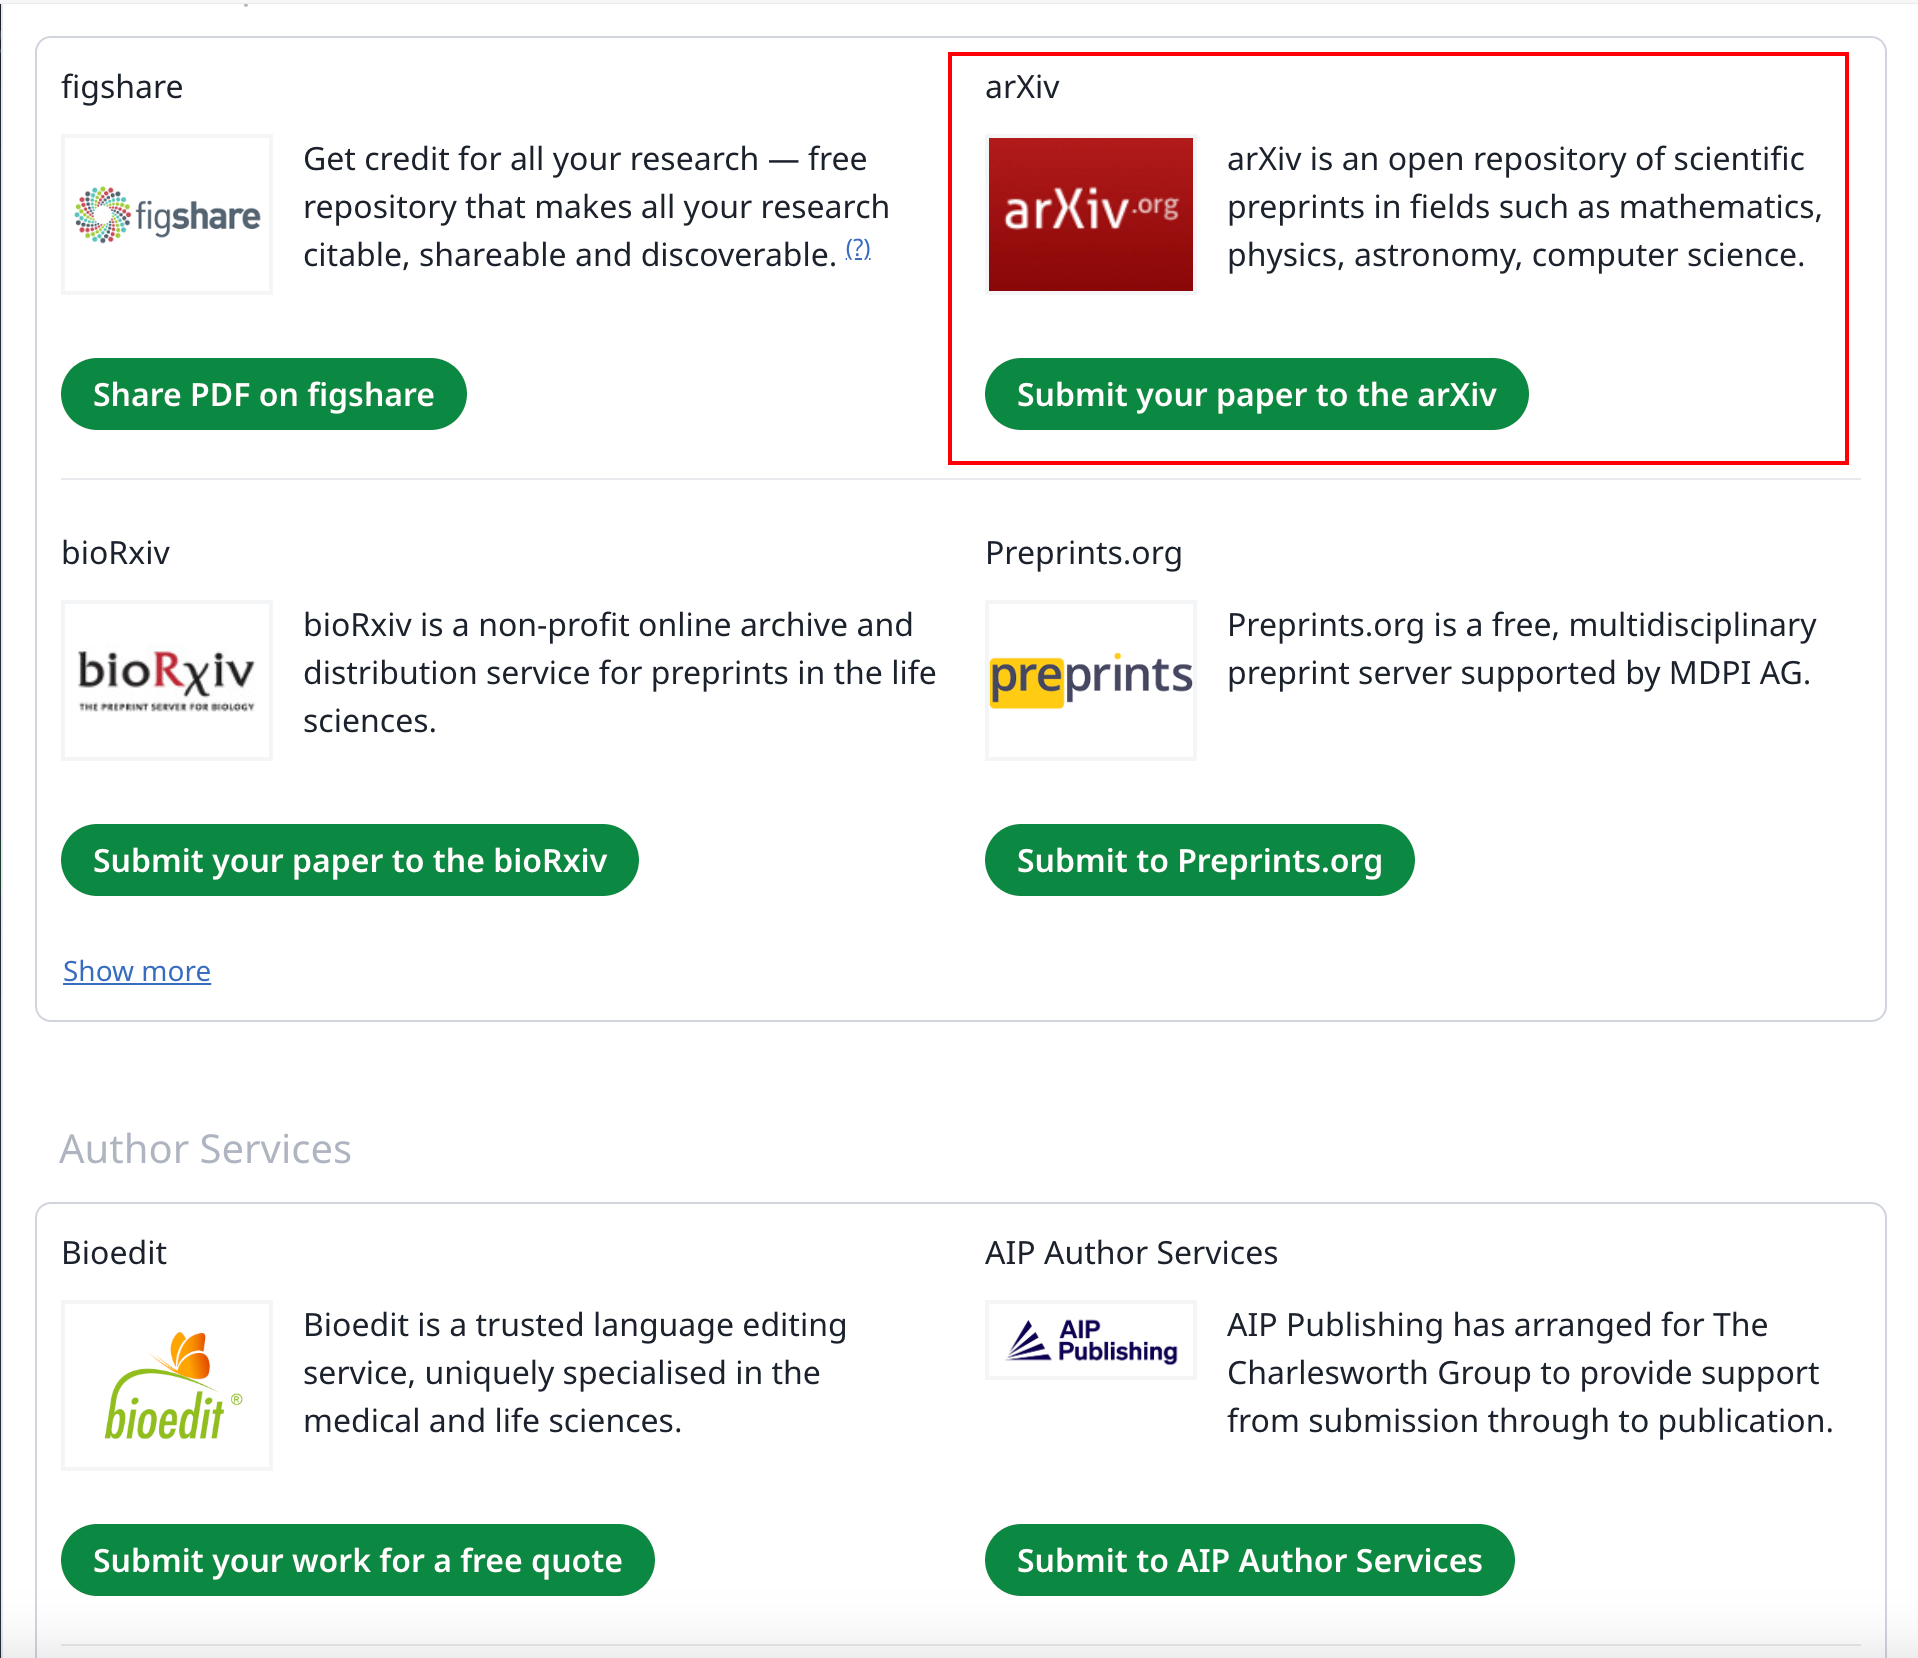The width and height of the screenshot is (1918, 1658).
Task: Click the arXiv section heading
Action: click(x=1022, y=87)
